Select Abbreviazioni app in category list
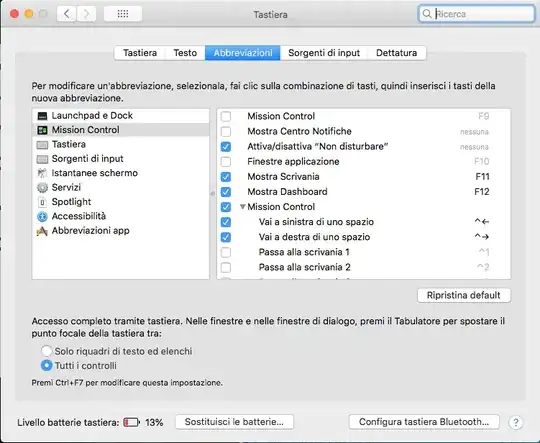 click(121, 231)
